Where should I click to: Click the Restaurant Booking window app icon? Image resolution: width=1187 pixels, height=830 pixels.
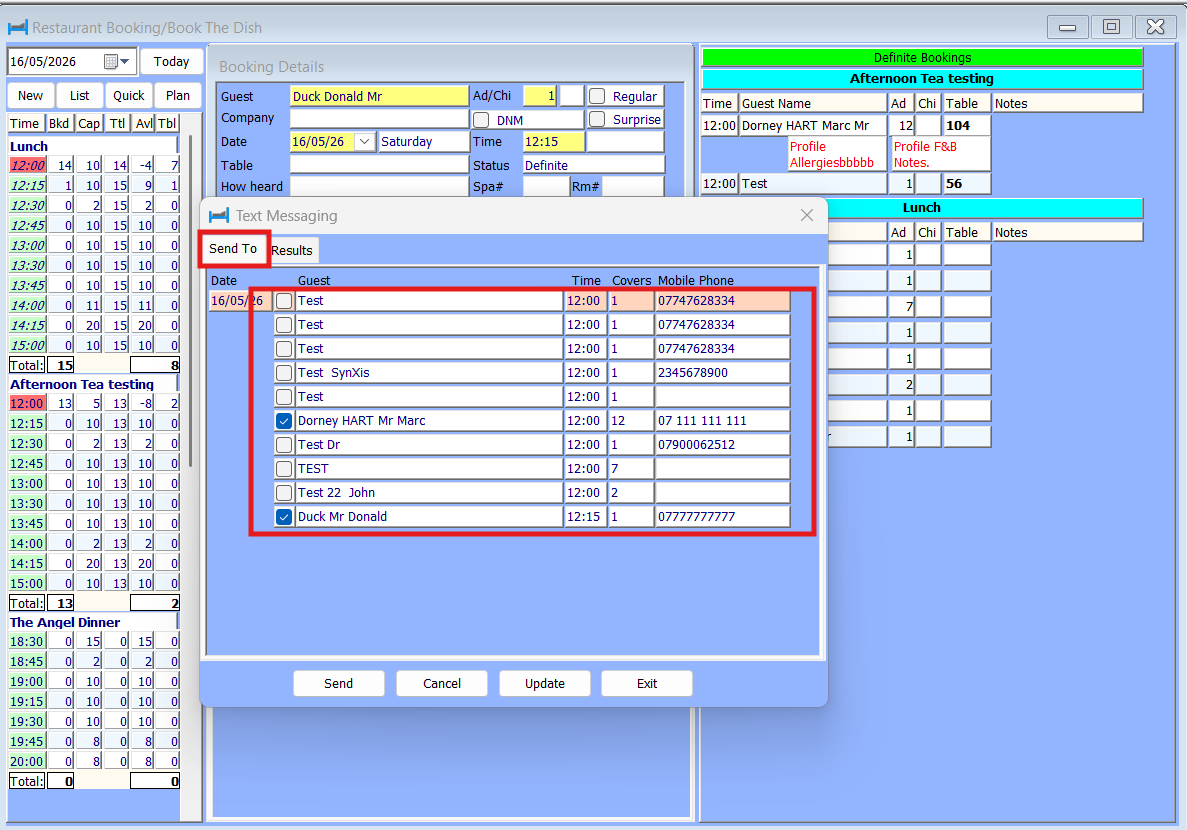(18, 28)
